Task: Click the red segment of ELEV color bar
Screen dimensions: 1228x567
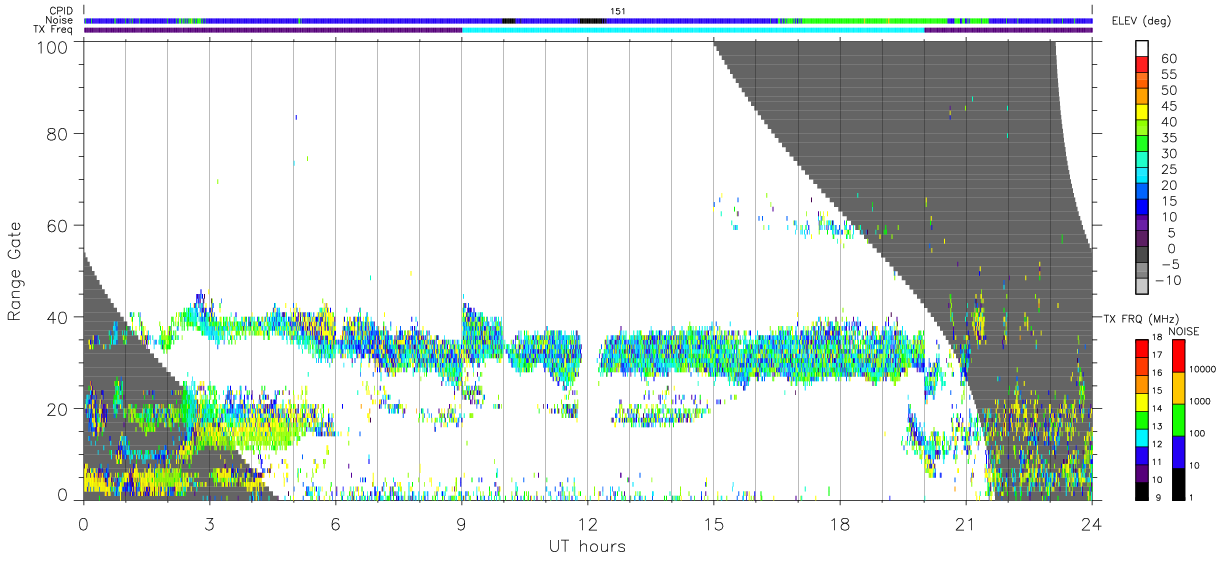Action: (1142, 66)
